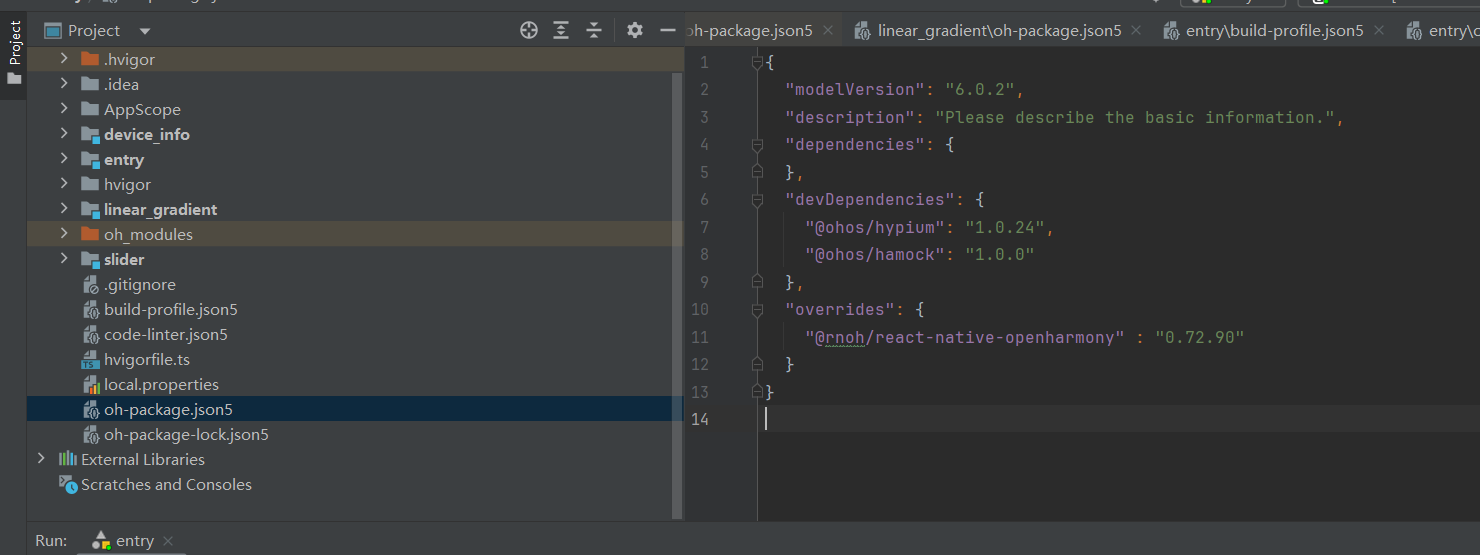Expand the entry module folder
The width and height of the screenshot is (1480, 555).
tap(64, 159)
